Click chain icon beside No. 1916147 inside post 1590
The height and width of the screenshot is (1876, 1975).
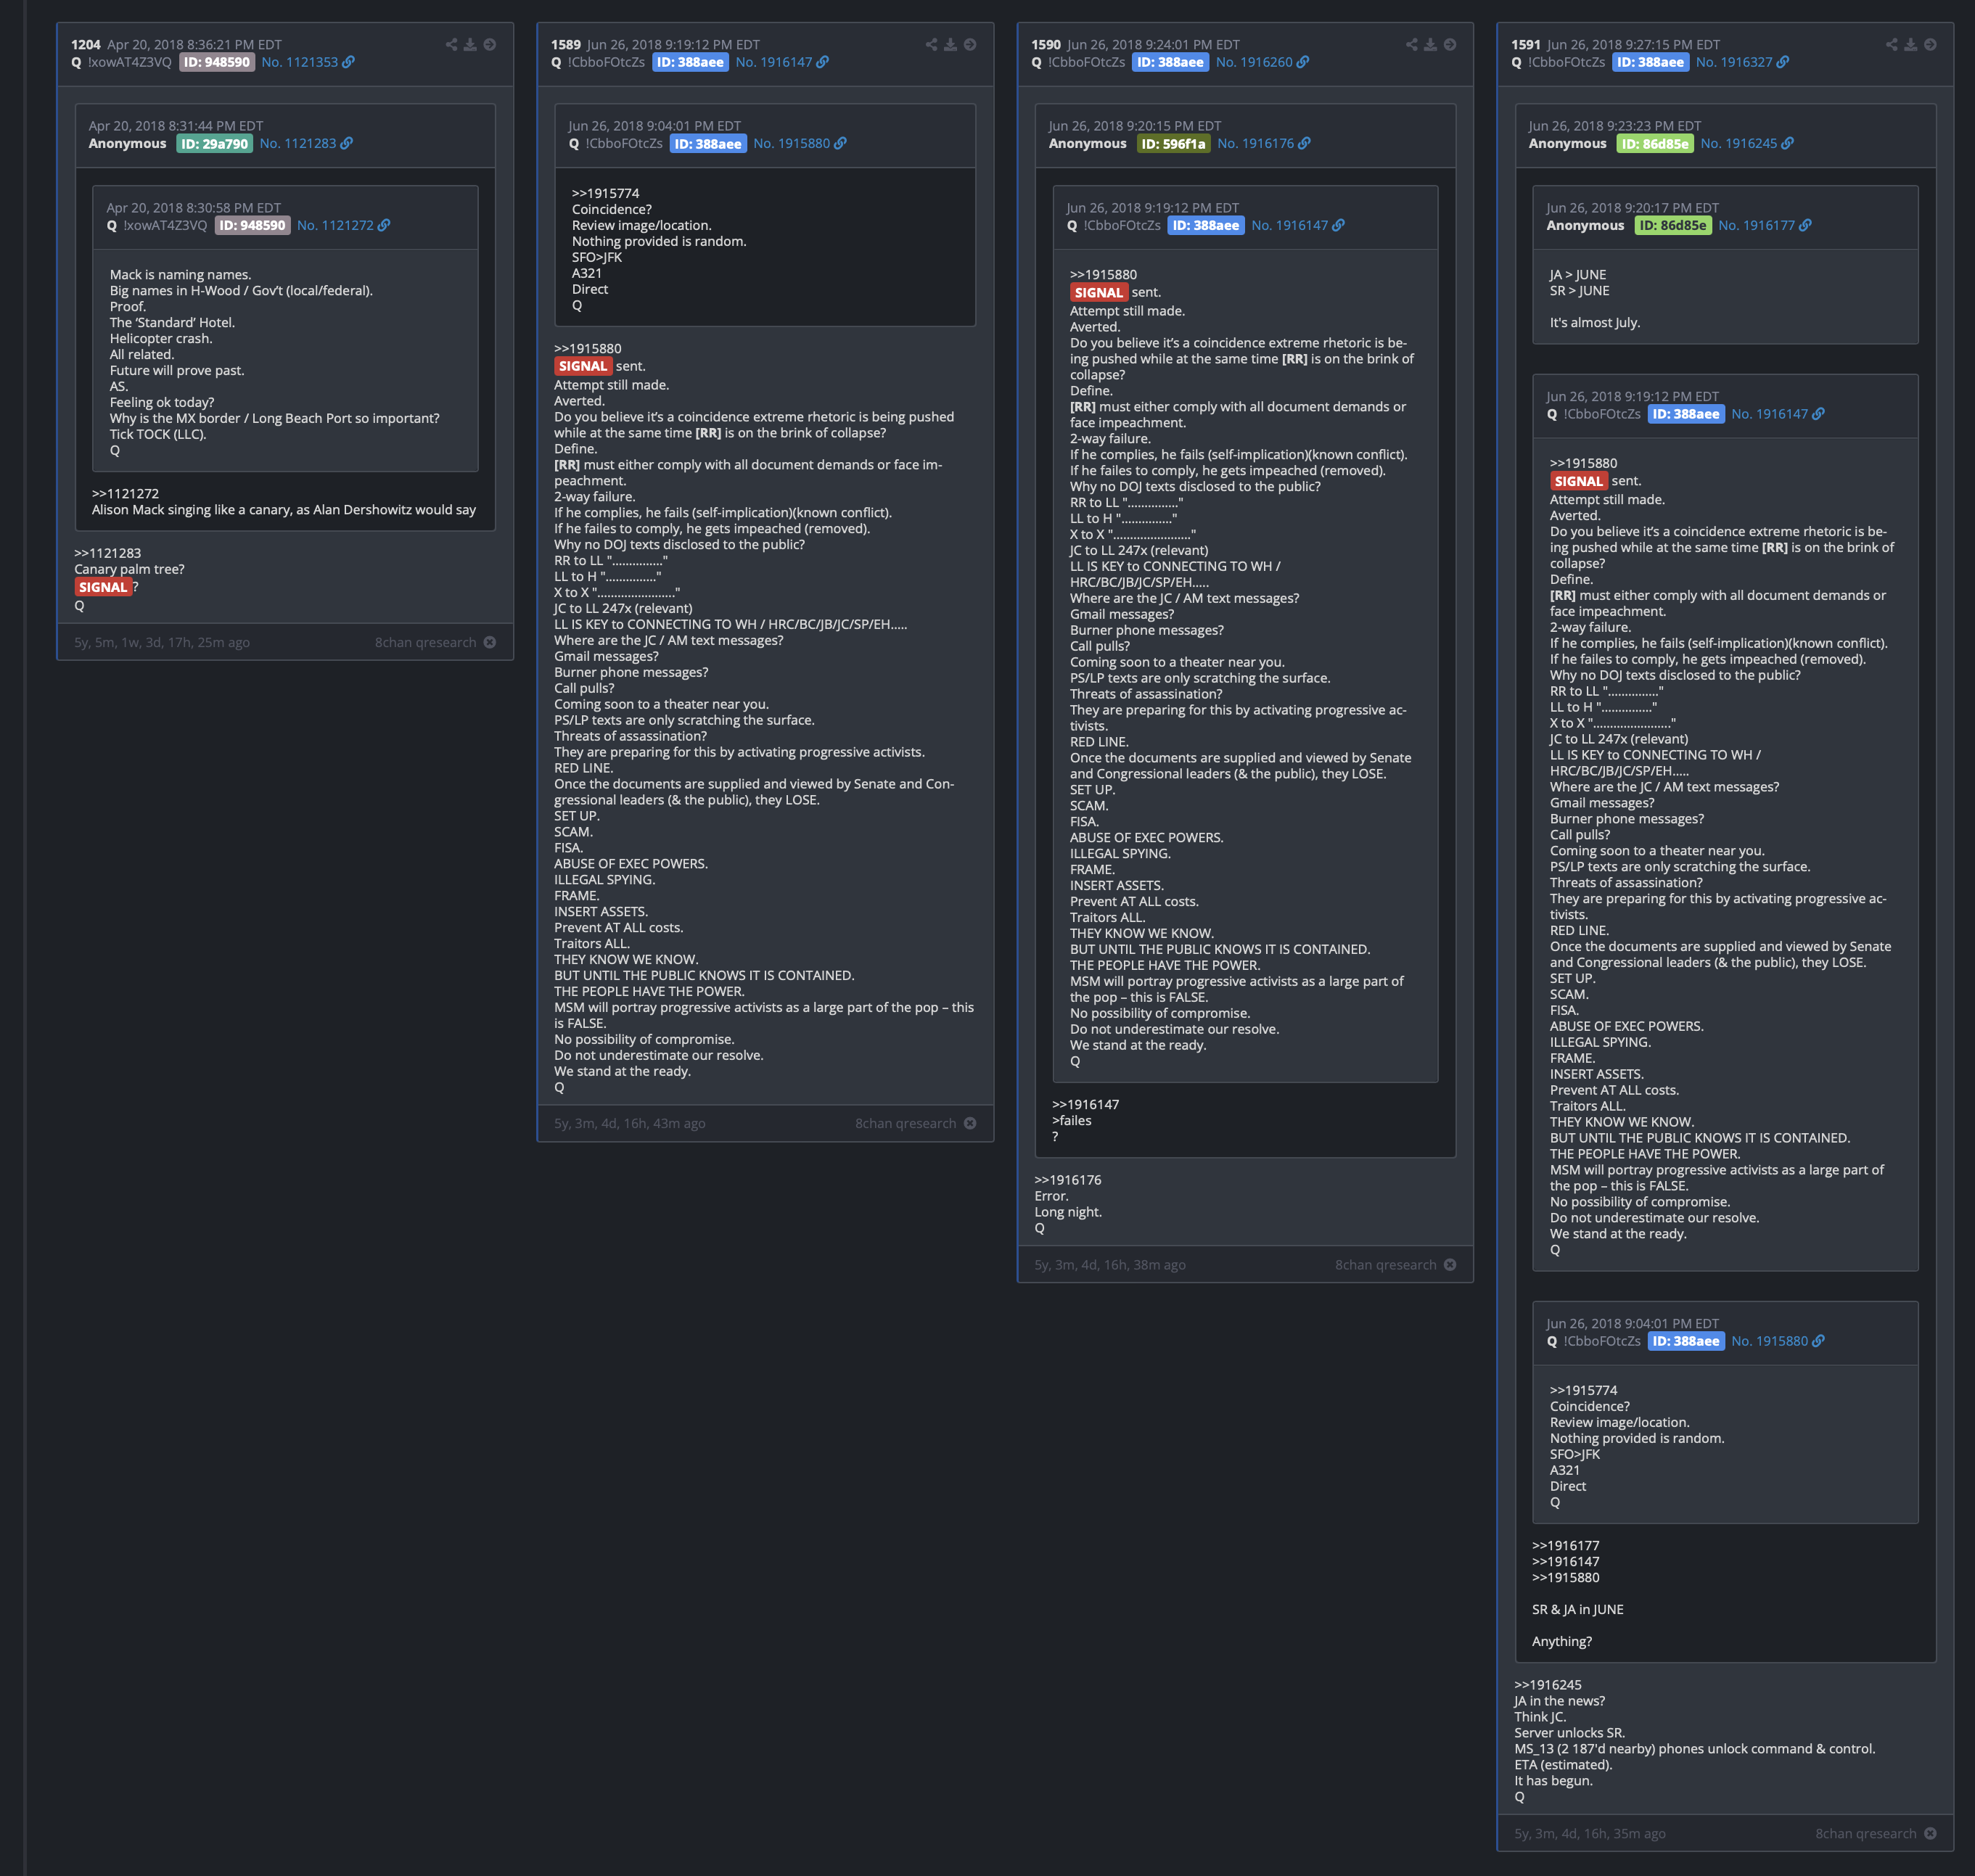coord(1338,226)
